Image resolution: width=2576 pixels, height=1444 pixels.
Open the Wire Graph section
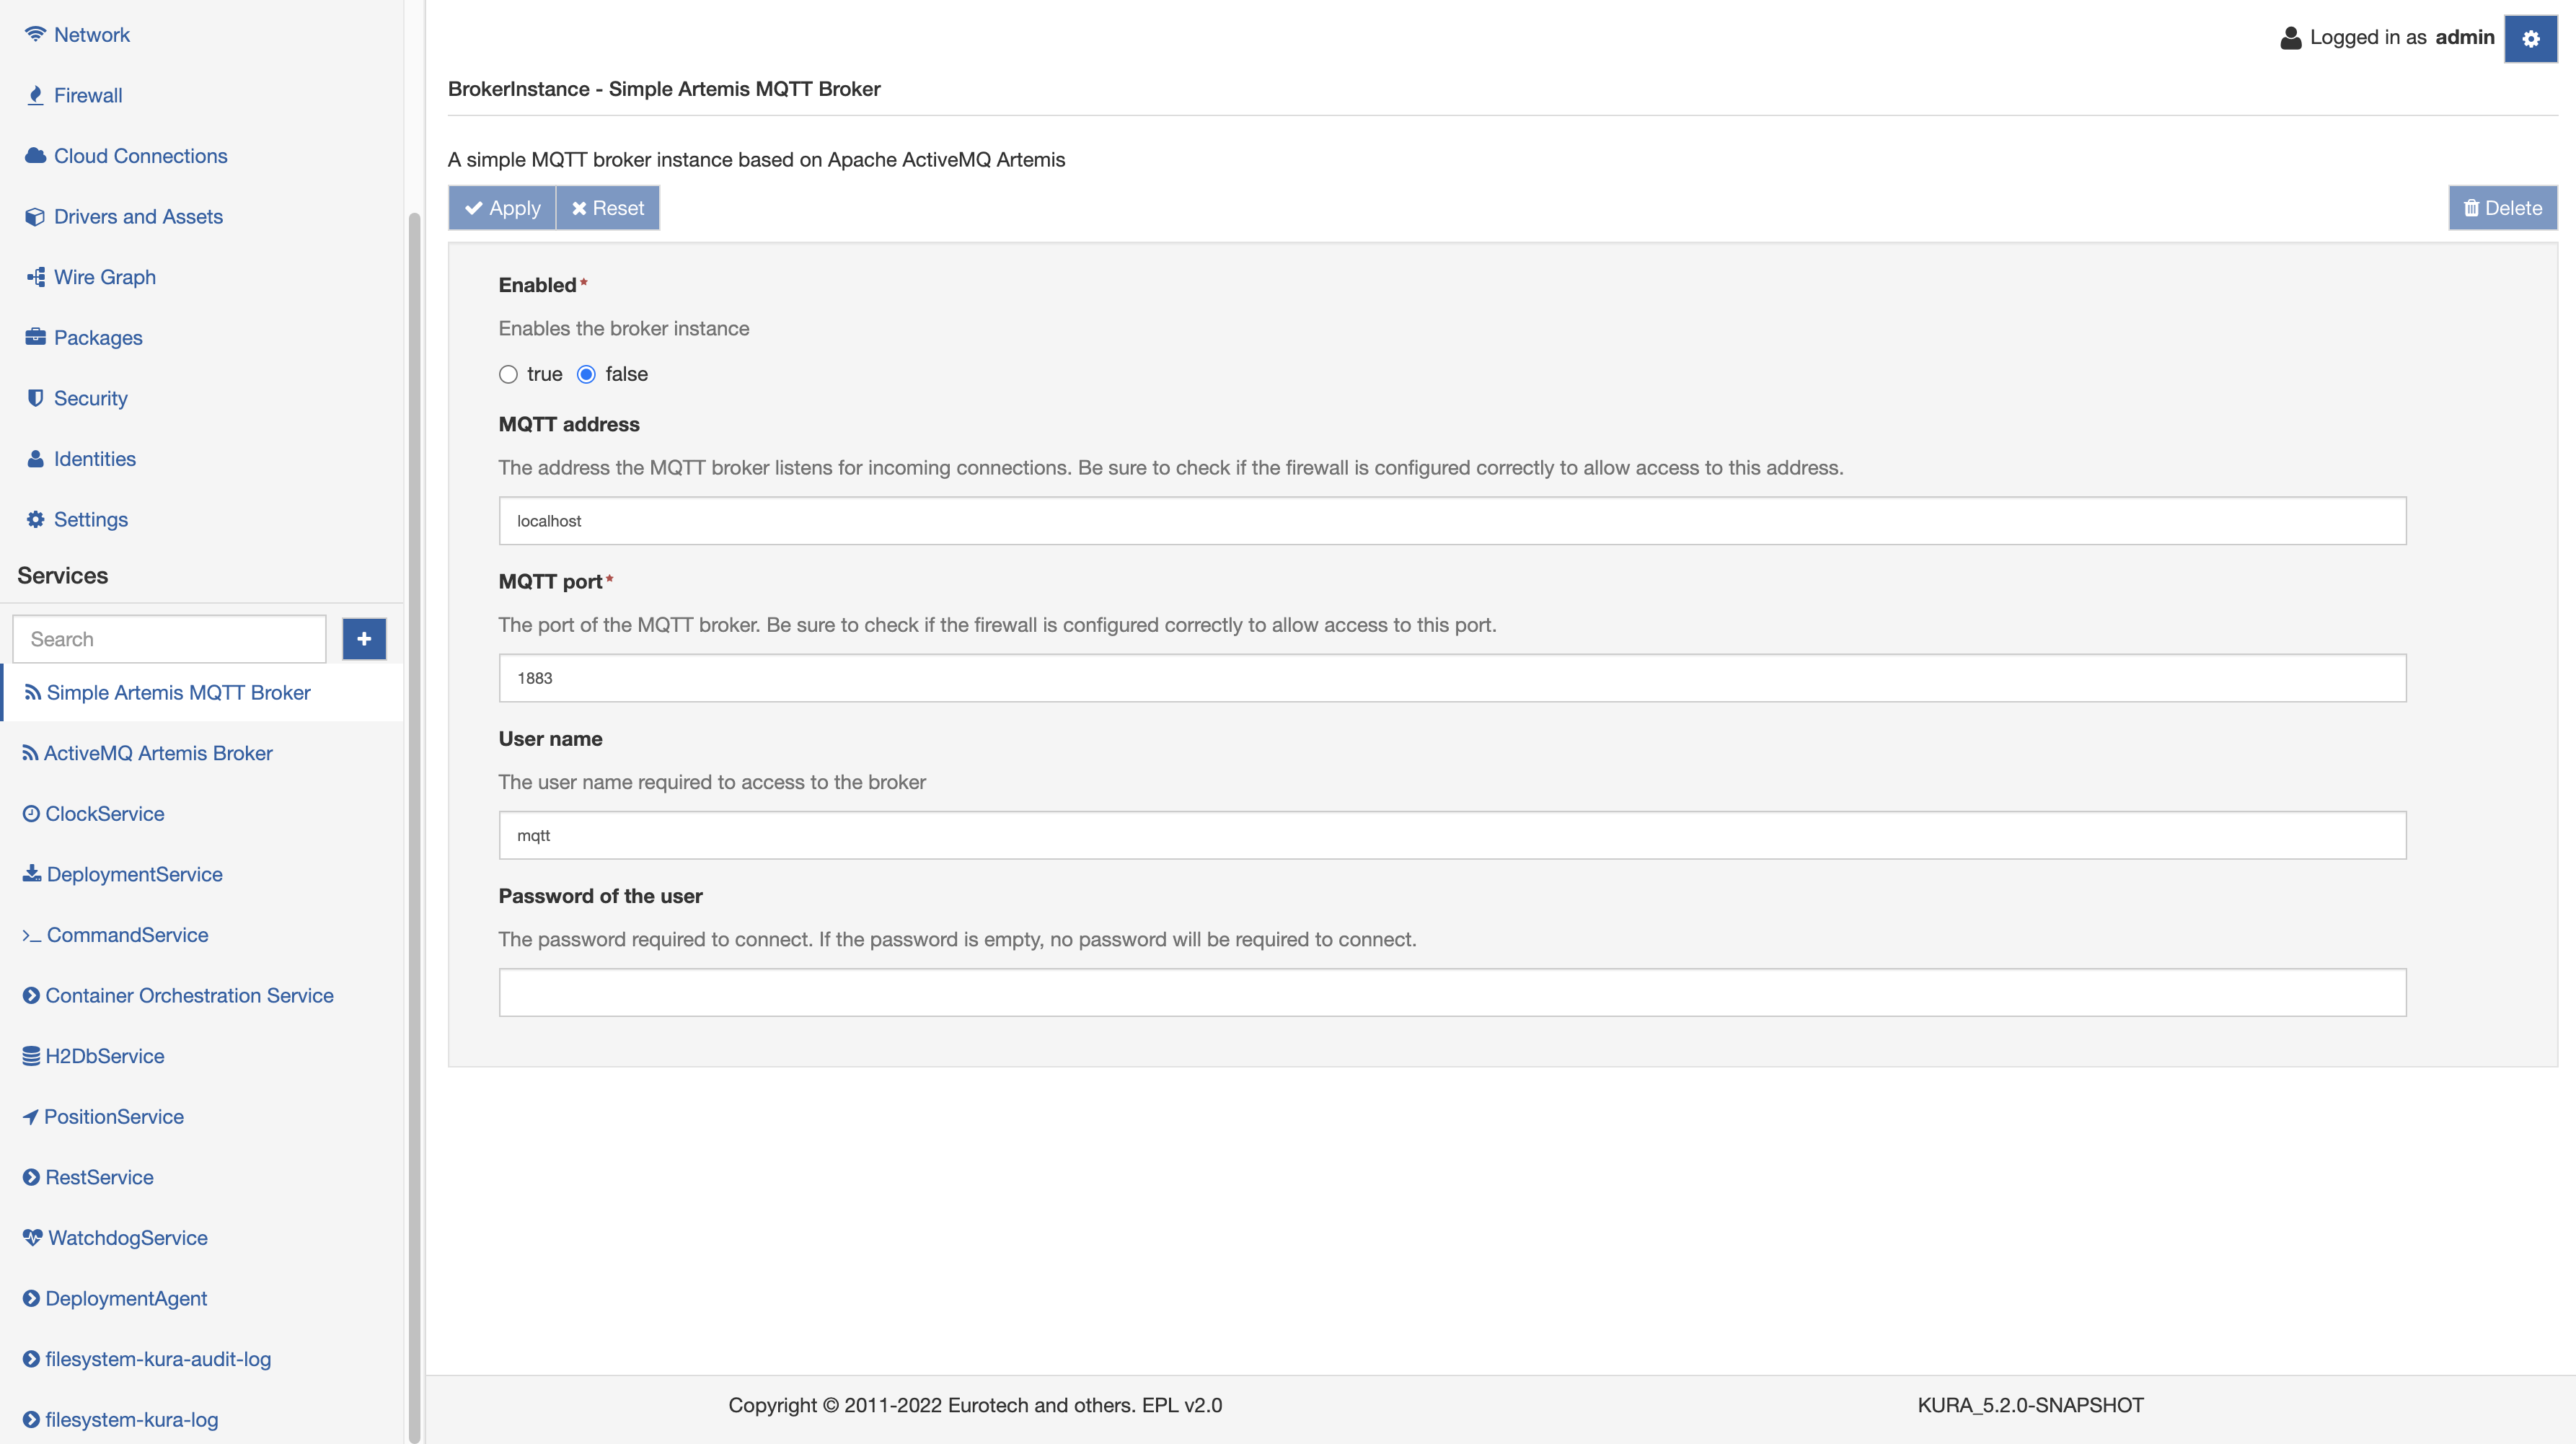105,277
